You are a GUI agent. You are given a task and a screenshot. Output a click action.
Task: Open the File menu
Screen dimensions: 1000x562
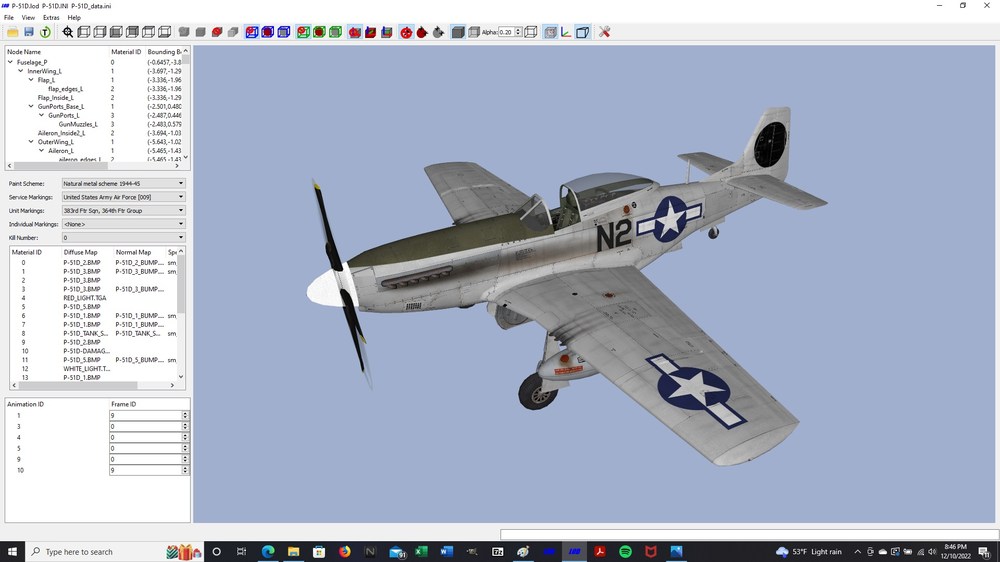[9, 18]
